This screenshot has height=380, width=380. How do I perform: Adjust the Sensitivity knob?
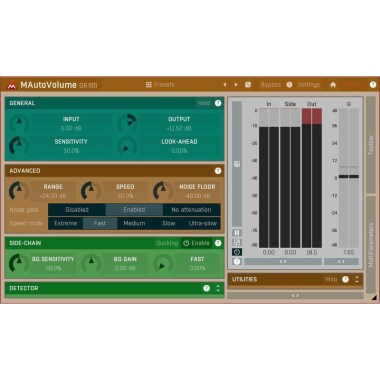[19, 146]
